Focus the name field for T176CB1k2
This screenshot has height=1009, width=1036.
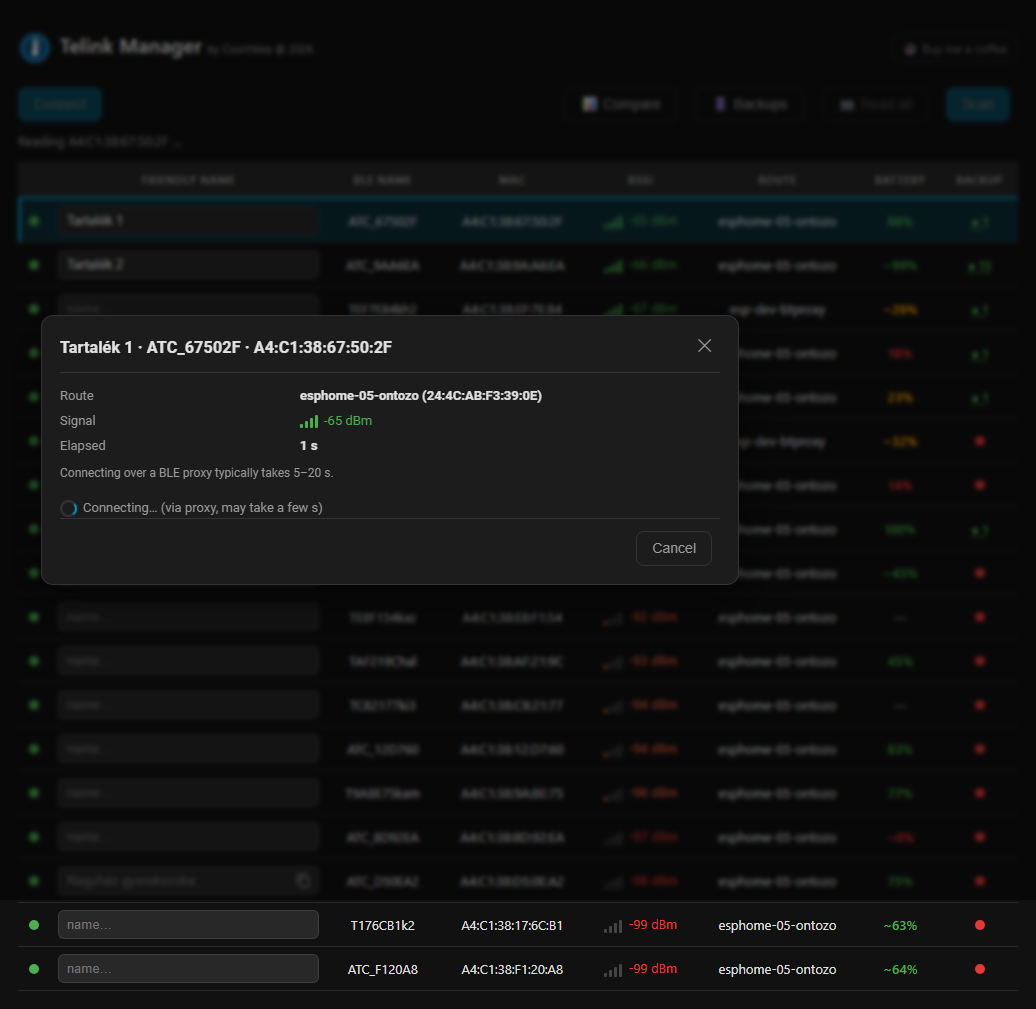(188, 924)
